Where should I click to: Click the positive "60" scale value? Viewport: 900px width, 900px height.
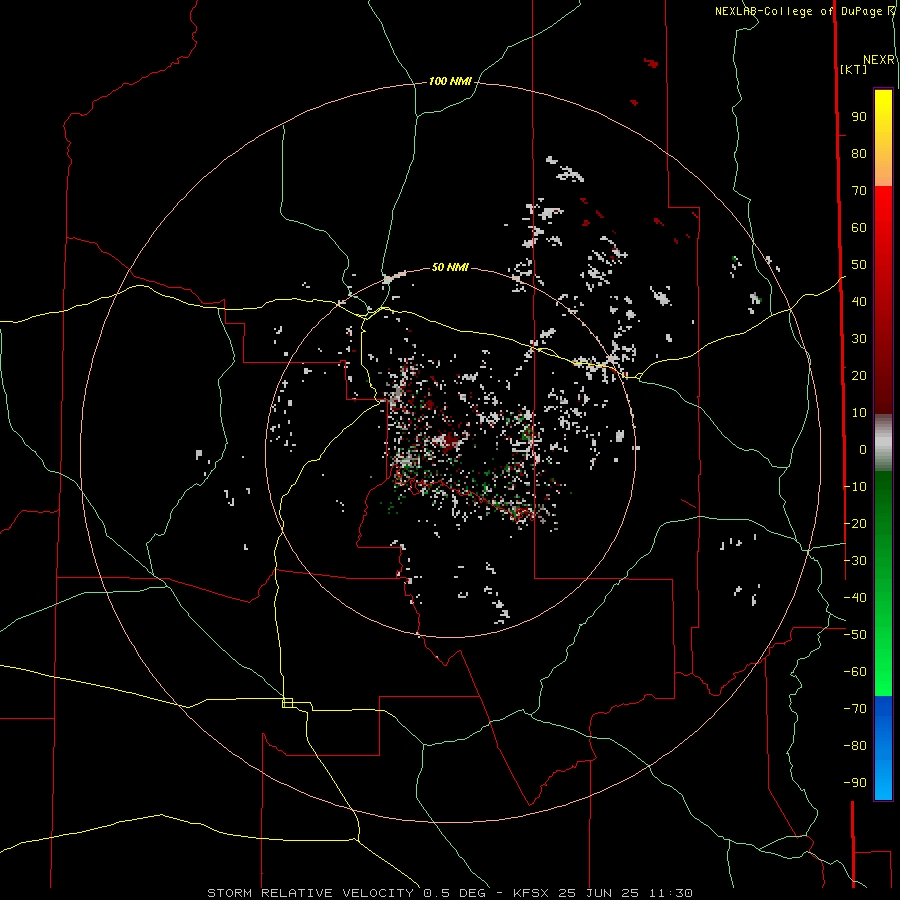(859, 228)
